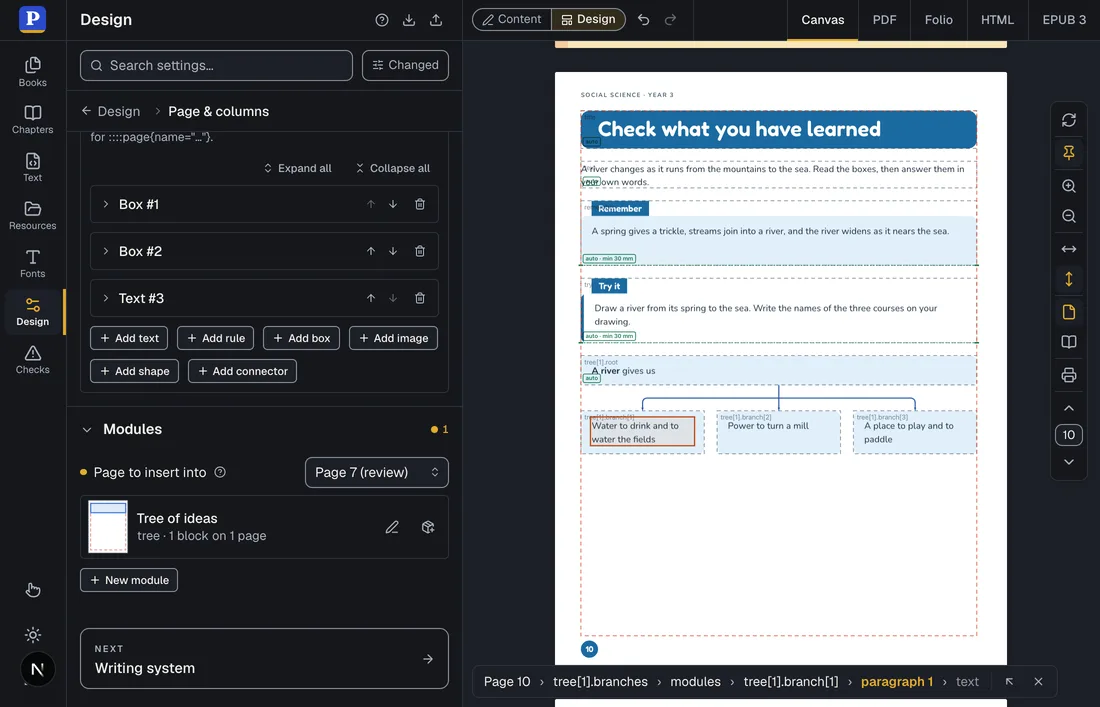Open the Fonts section
1100x707 pixels.
click(32, 264)
